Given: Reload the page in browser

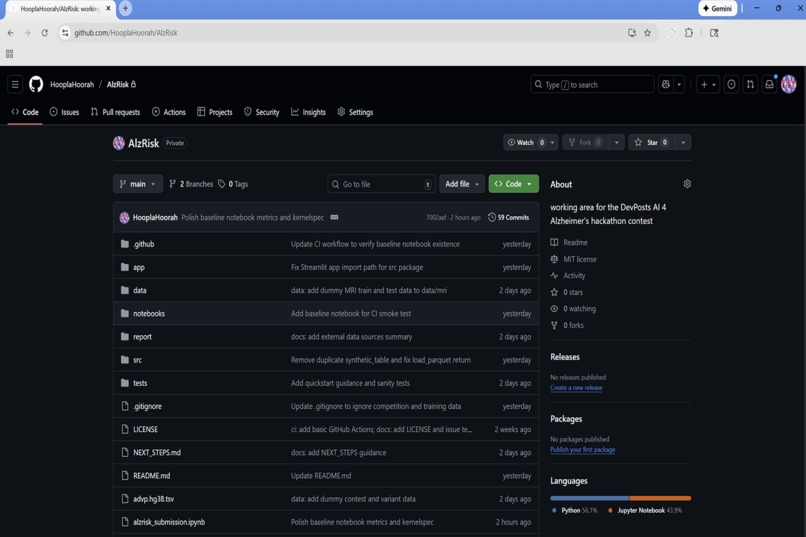Looking at the screenshot, I should [x=45, y=33].
